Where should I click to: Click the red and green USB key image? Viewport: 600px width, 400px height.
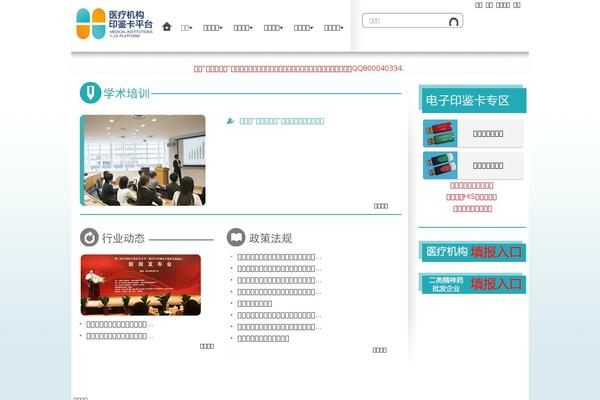(440, 134)
